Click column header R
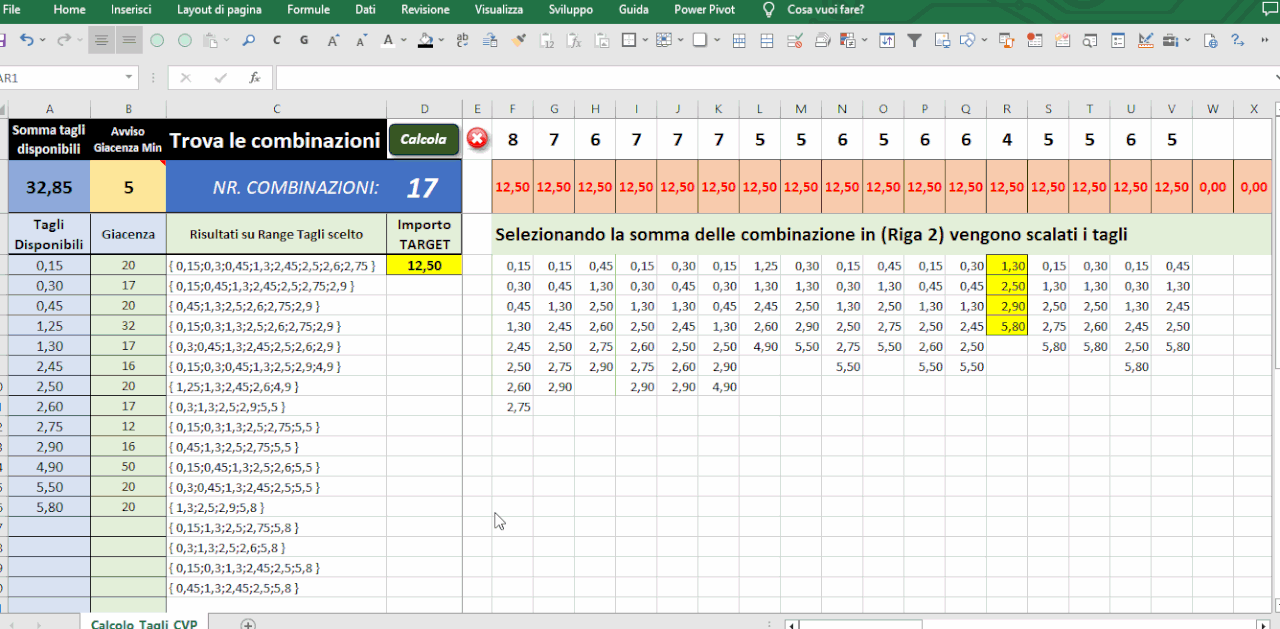Screen dimensions: 1280x629 coord(1007,109)
